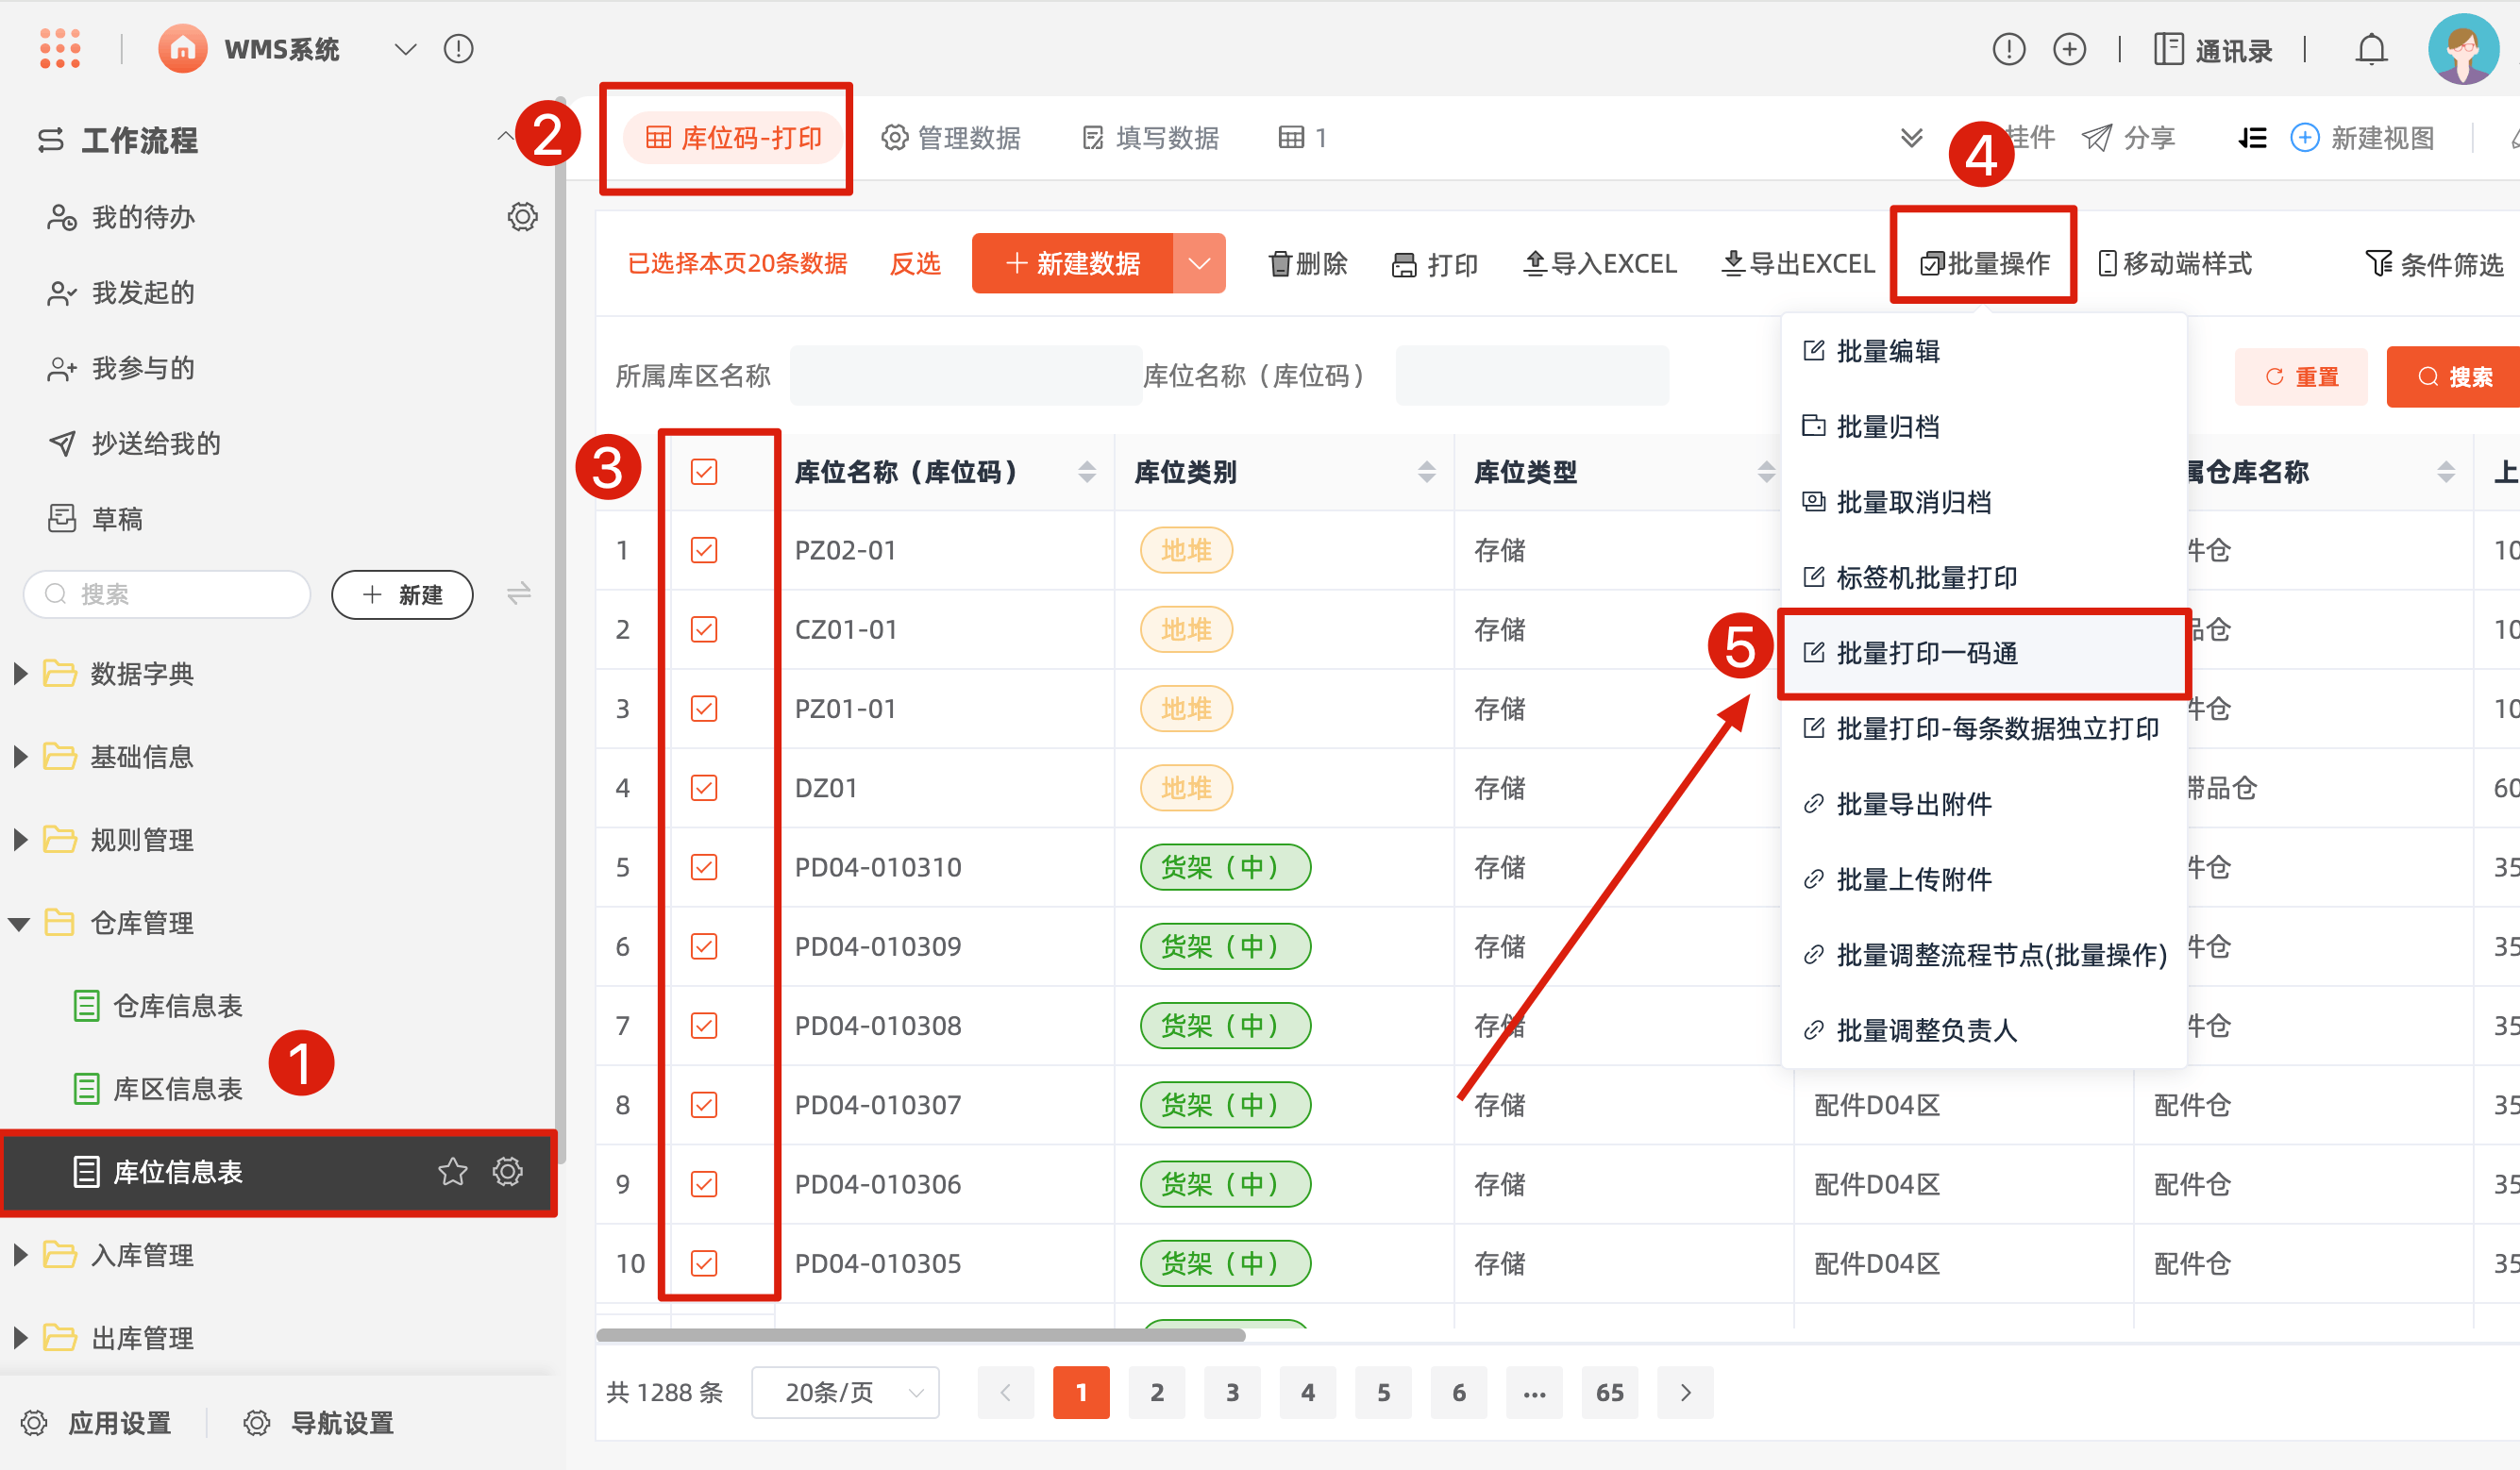This screenshot has width=2520, height=1470.
Task: Select 批量打印一码通 from the menu
Action: point(1927,654)
